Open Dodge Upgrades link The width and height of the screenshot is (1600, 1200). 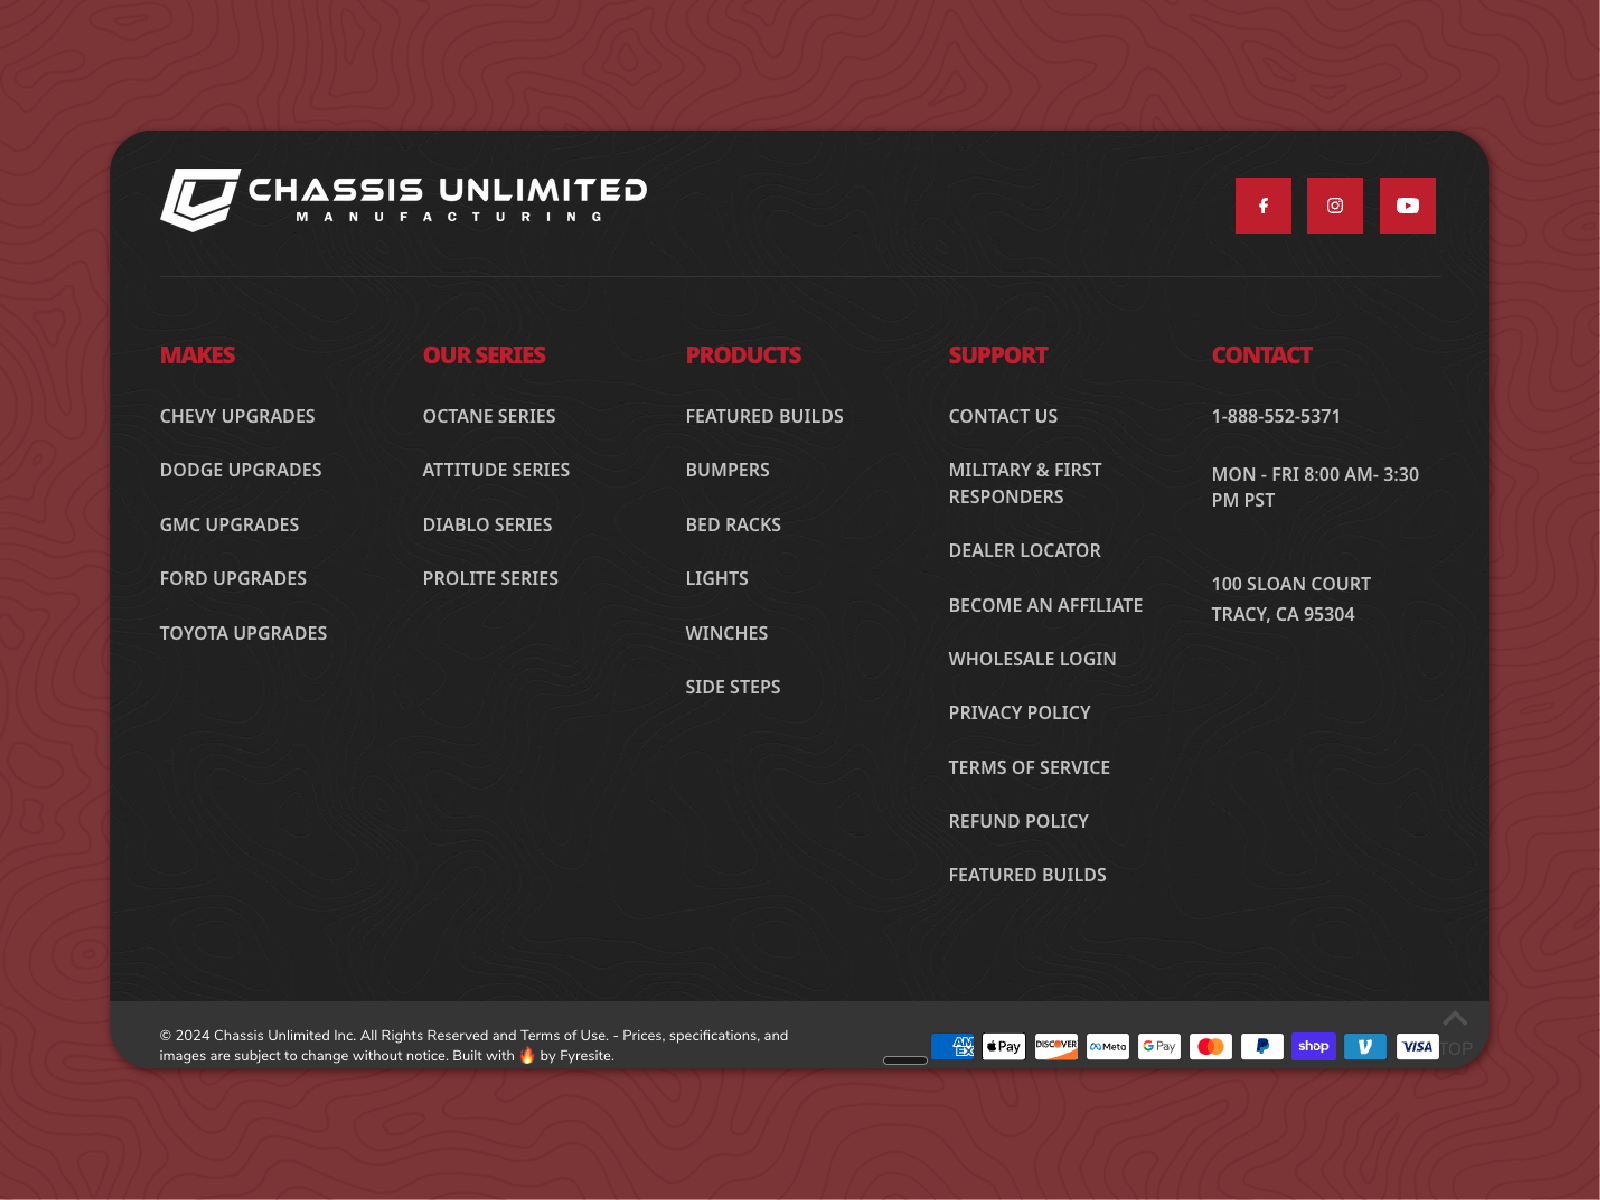point(240,470)
